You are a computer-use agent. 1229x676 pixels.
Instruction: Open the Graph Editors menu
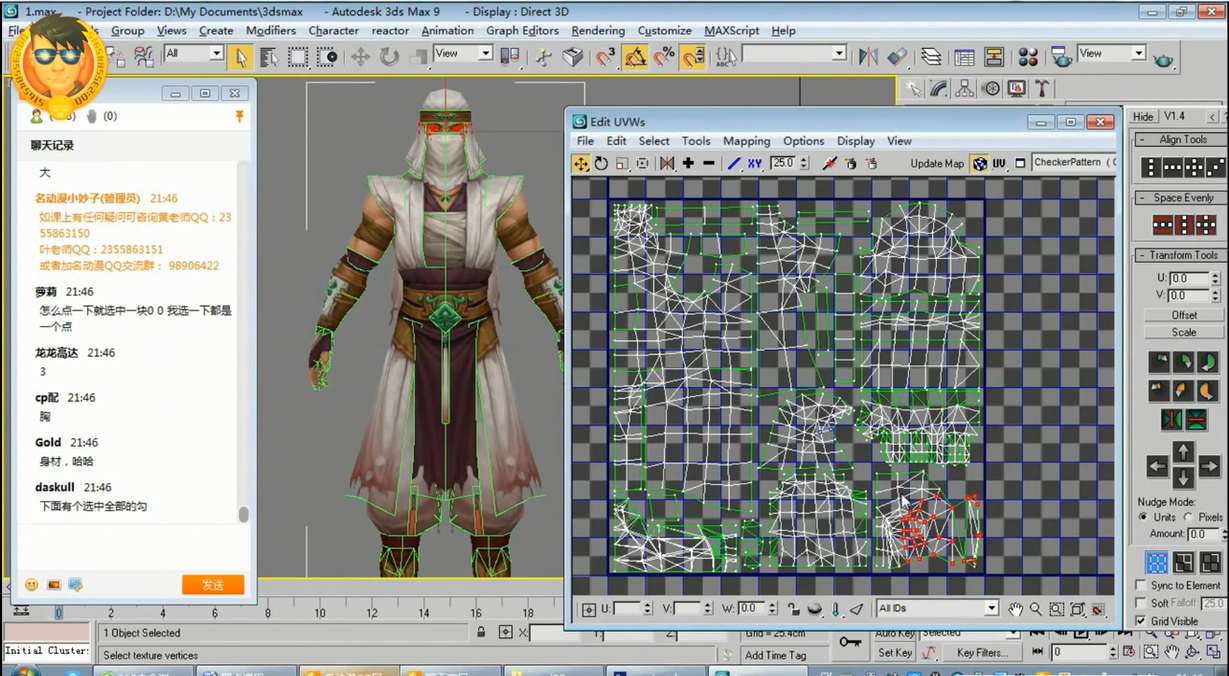522,31
